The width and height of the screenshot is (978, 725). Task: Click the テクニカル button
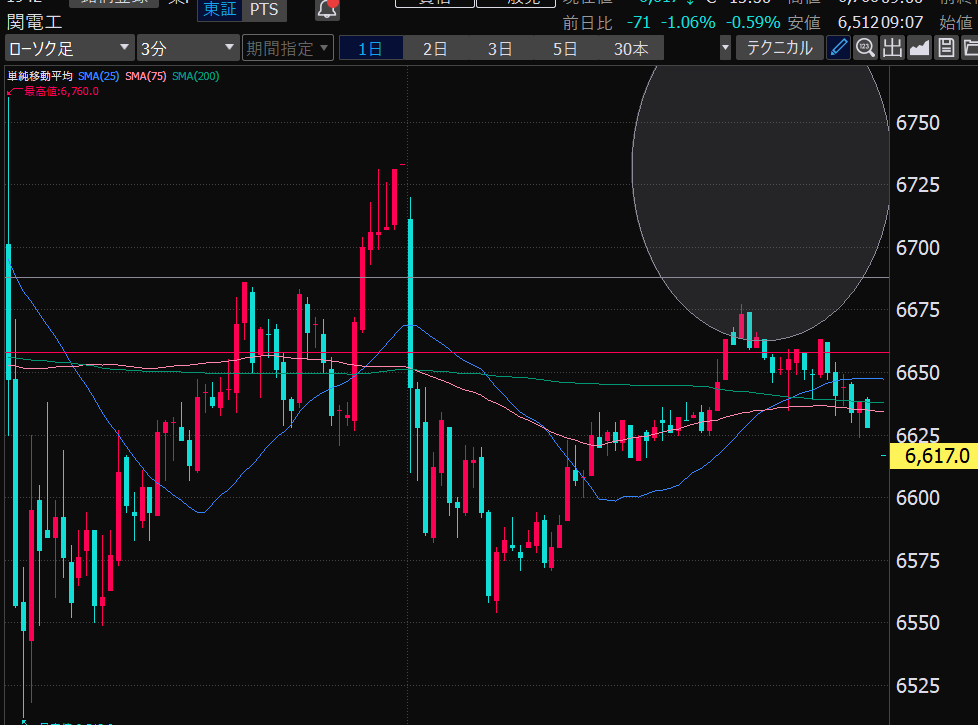click(780, 48)
